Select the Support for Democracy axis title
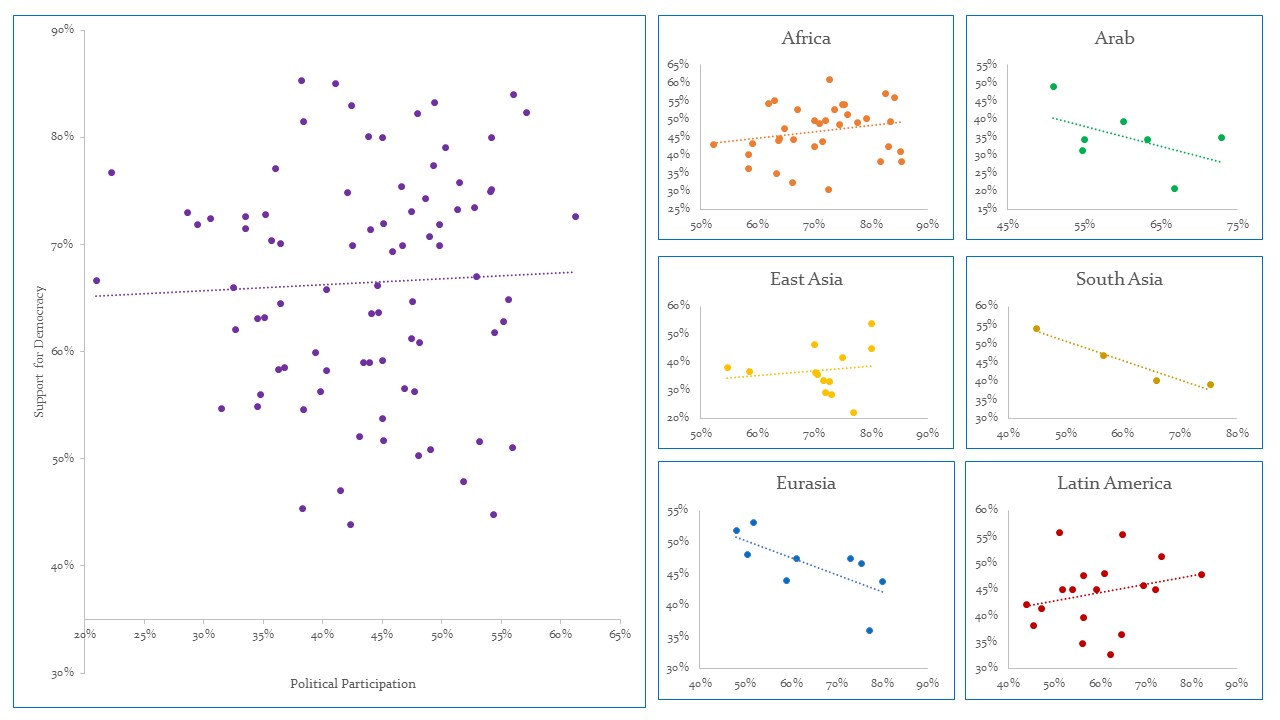 (41, 351)
